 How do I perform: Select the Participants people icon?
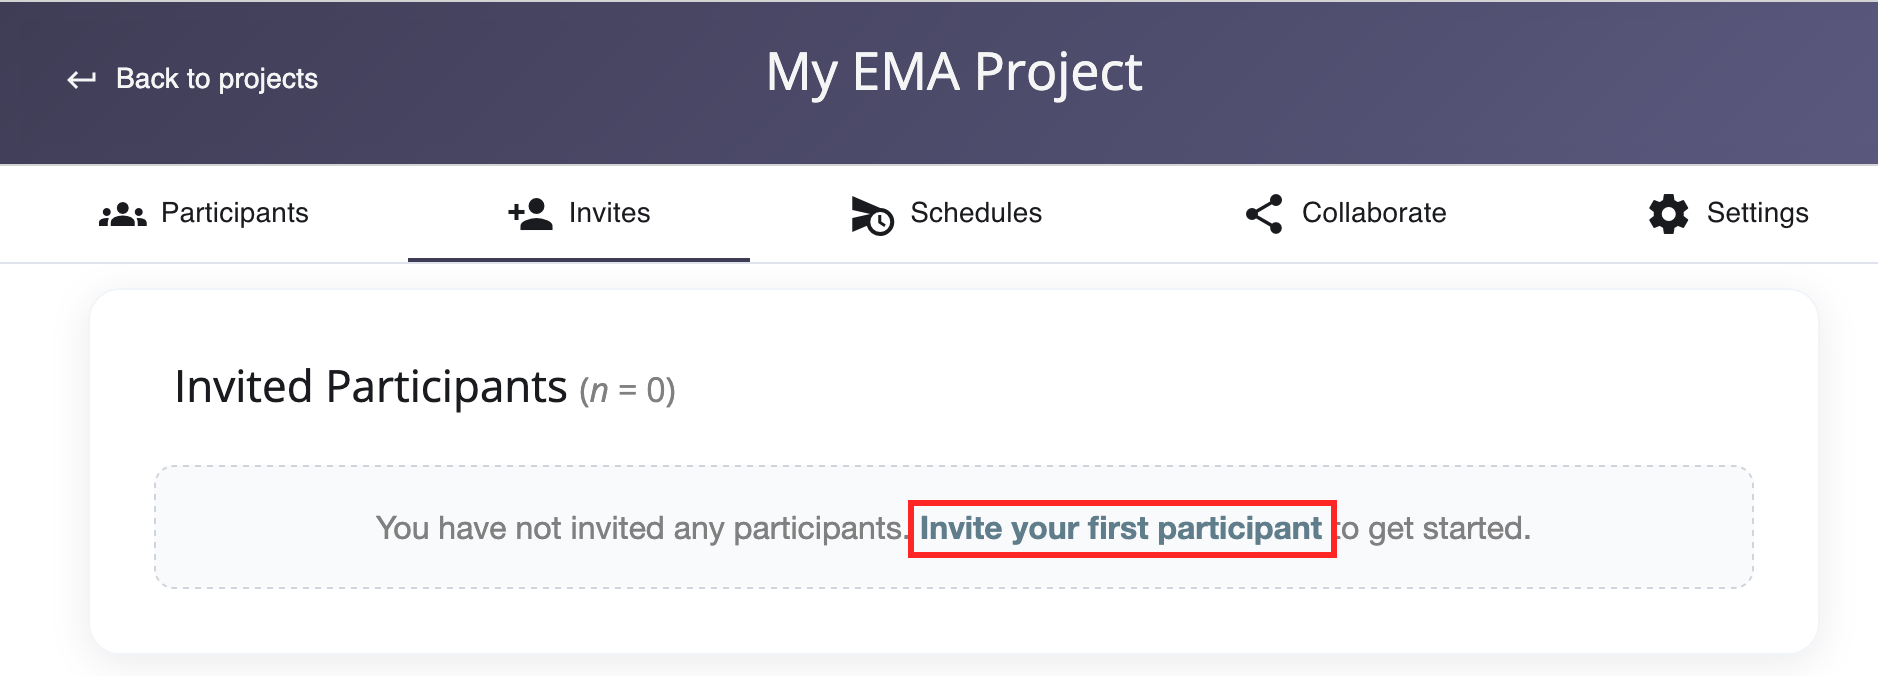123,212
